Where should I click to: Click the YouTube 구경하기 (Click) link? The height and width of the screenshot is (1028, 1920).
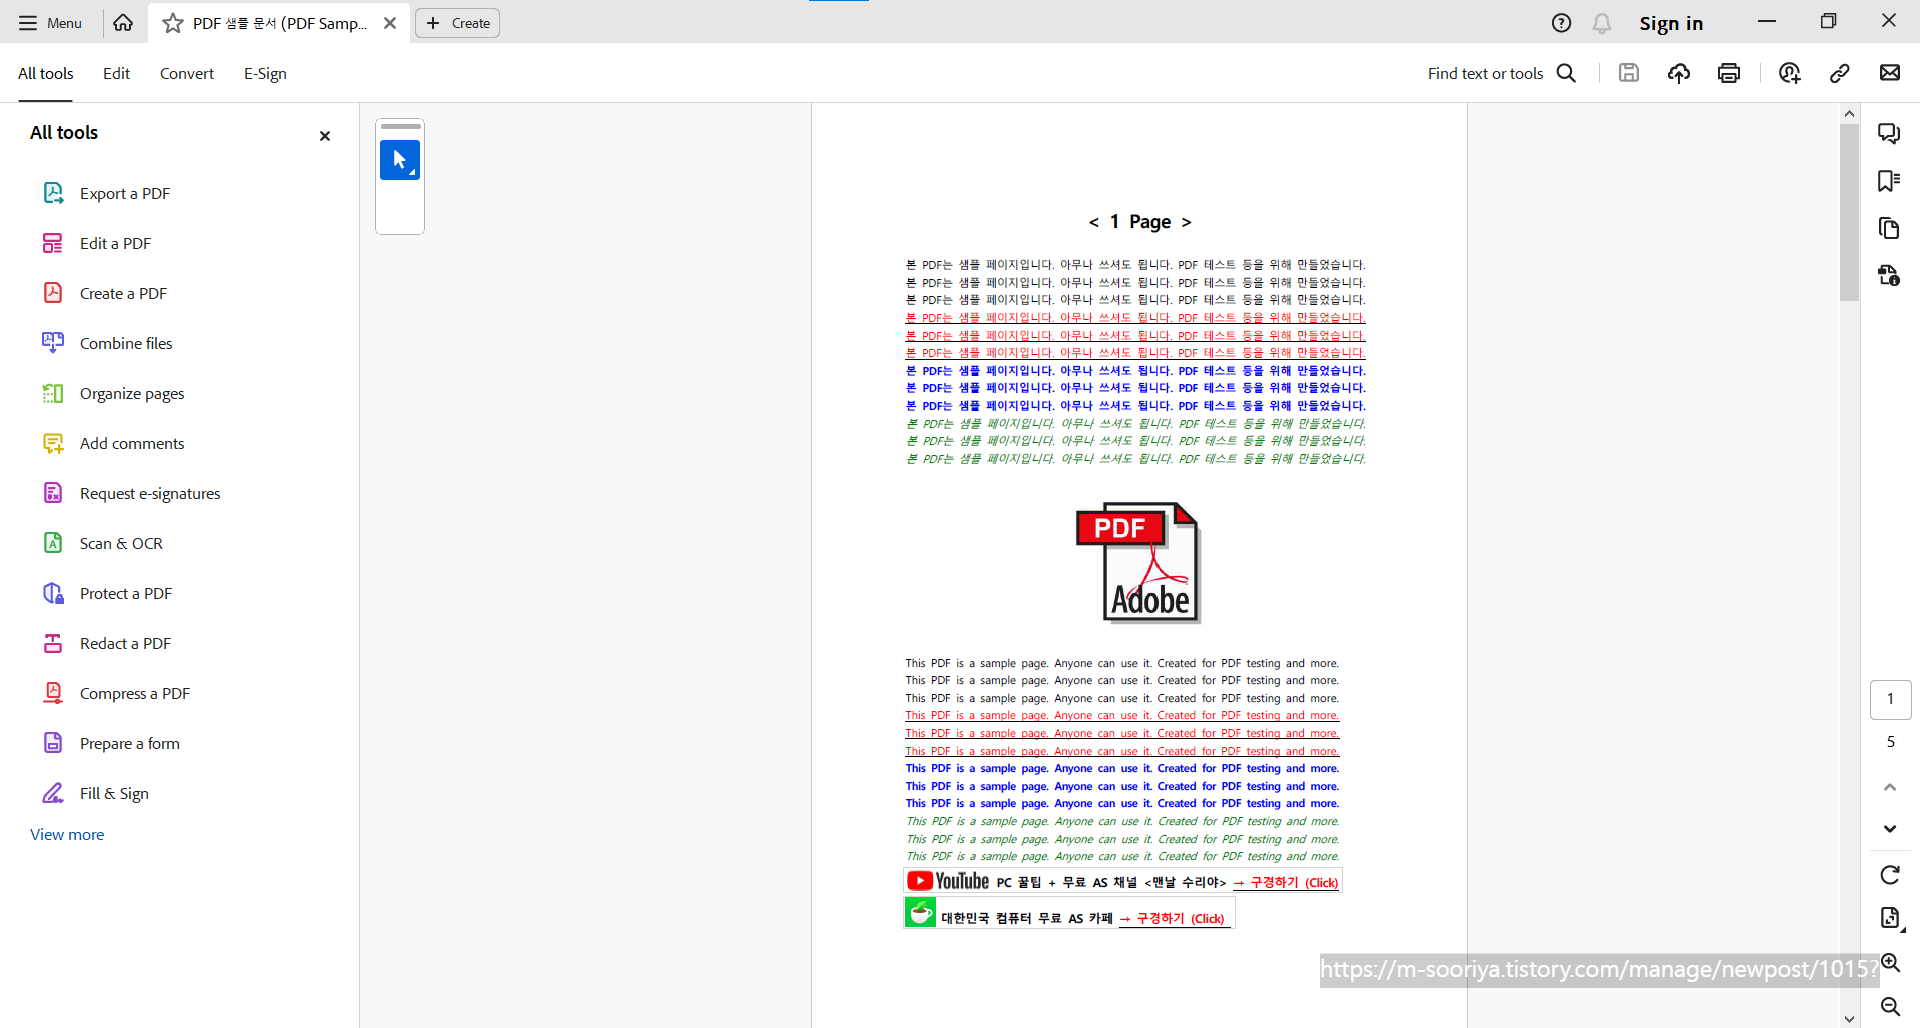pyautogui.click(x=1286, y=882)
